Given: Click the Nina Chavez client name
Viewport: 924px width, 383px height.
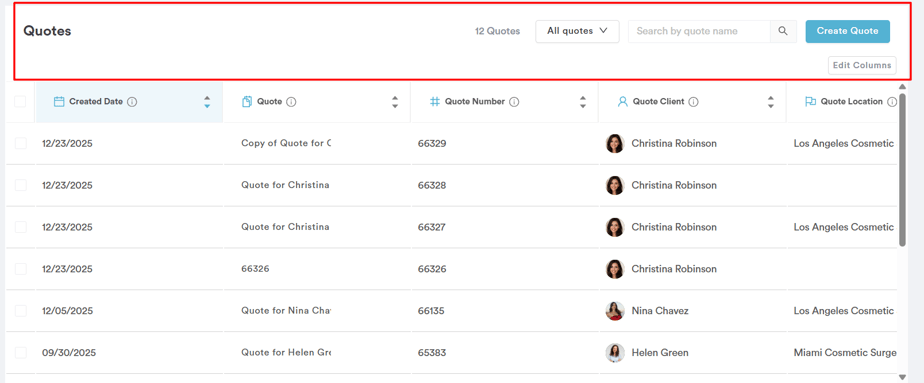Looking at the screenshot, I should point(660,311).
